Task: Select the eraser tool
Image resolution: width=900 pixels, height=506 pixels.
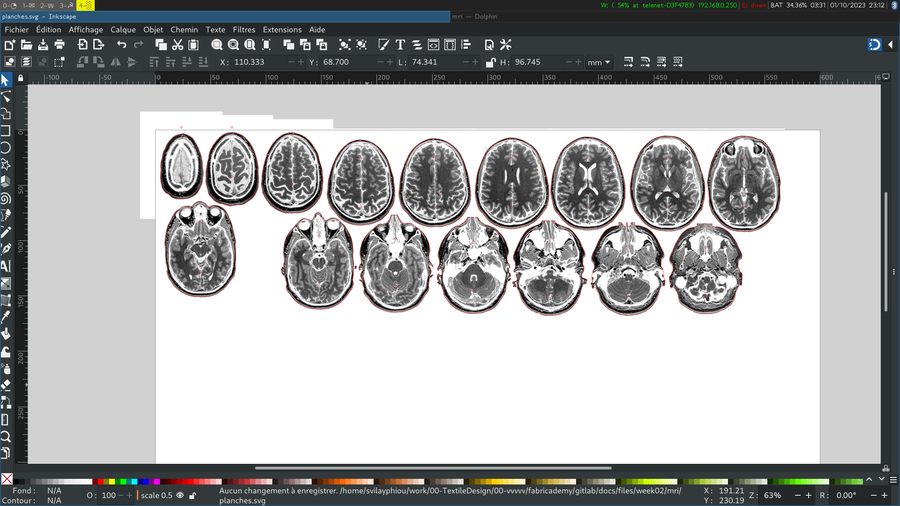Action: (6, 385)
